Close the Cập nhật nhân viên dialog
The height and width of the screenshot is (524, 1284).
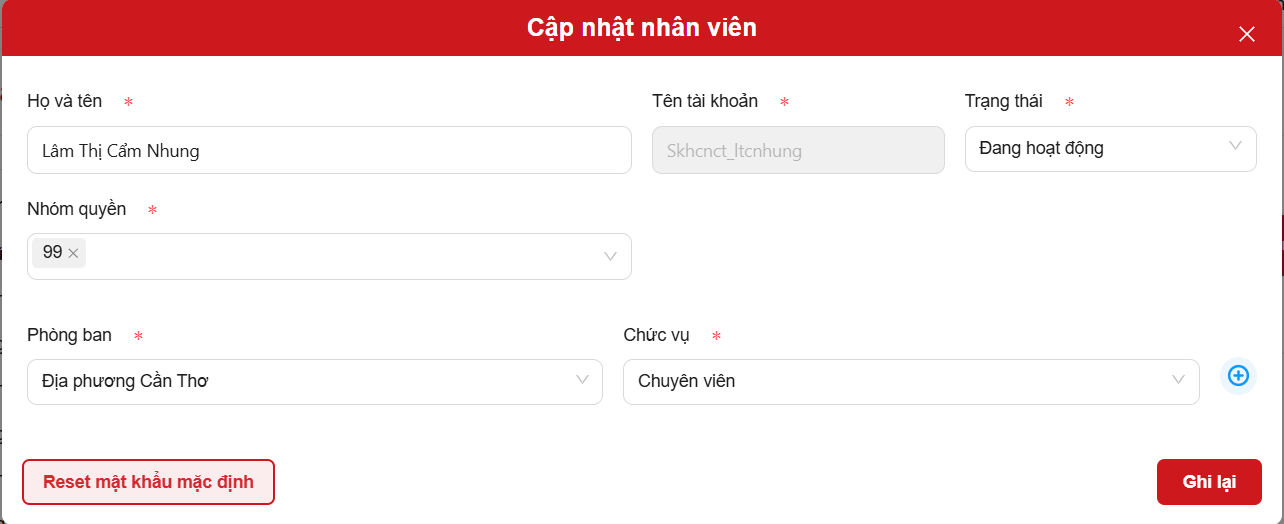point(1246,34)
